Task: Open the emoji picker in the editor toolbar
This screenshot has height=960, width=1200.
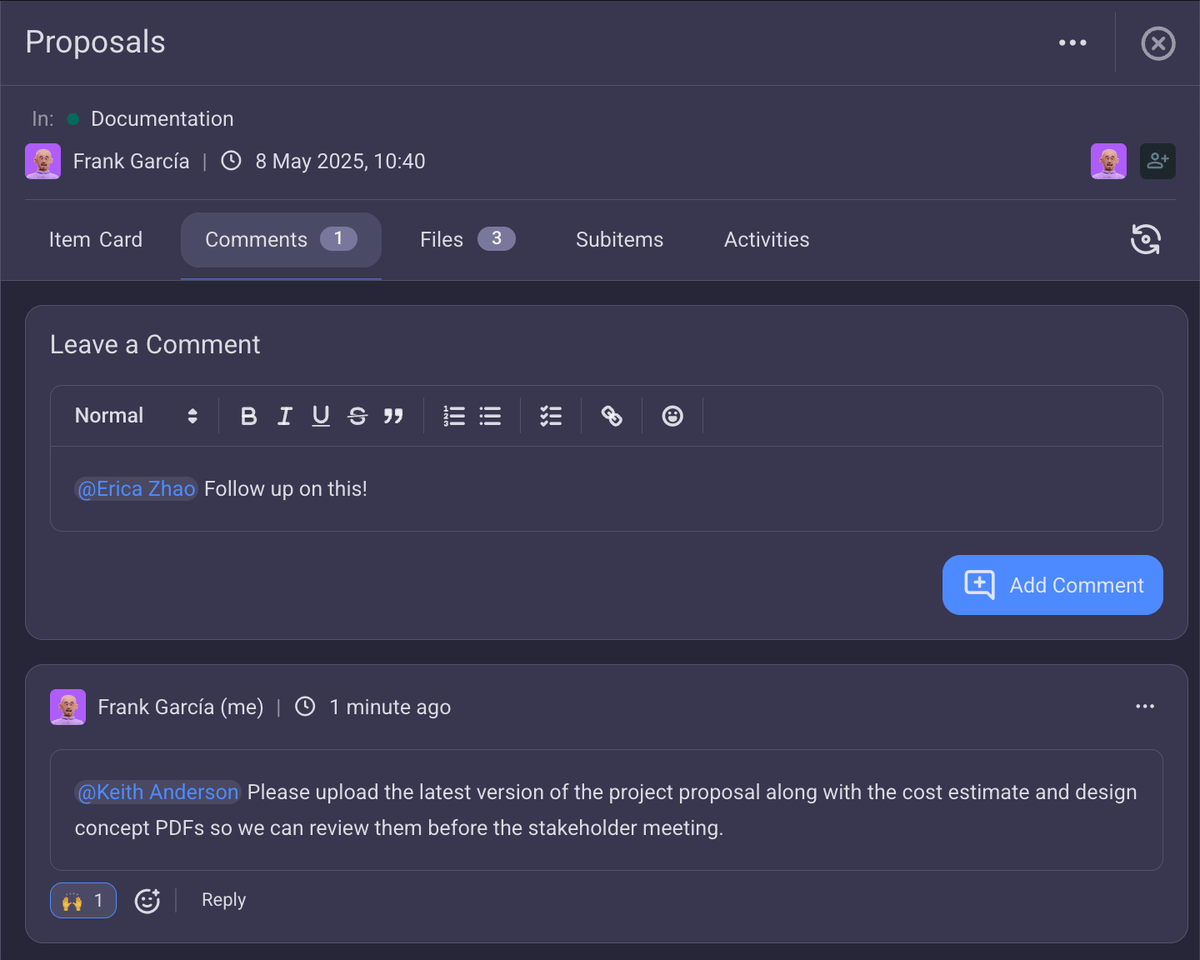Action: point(672,415)
